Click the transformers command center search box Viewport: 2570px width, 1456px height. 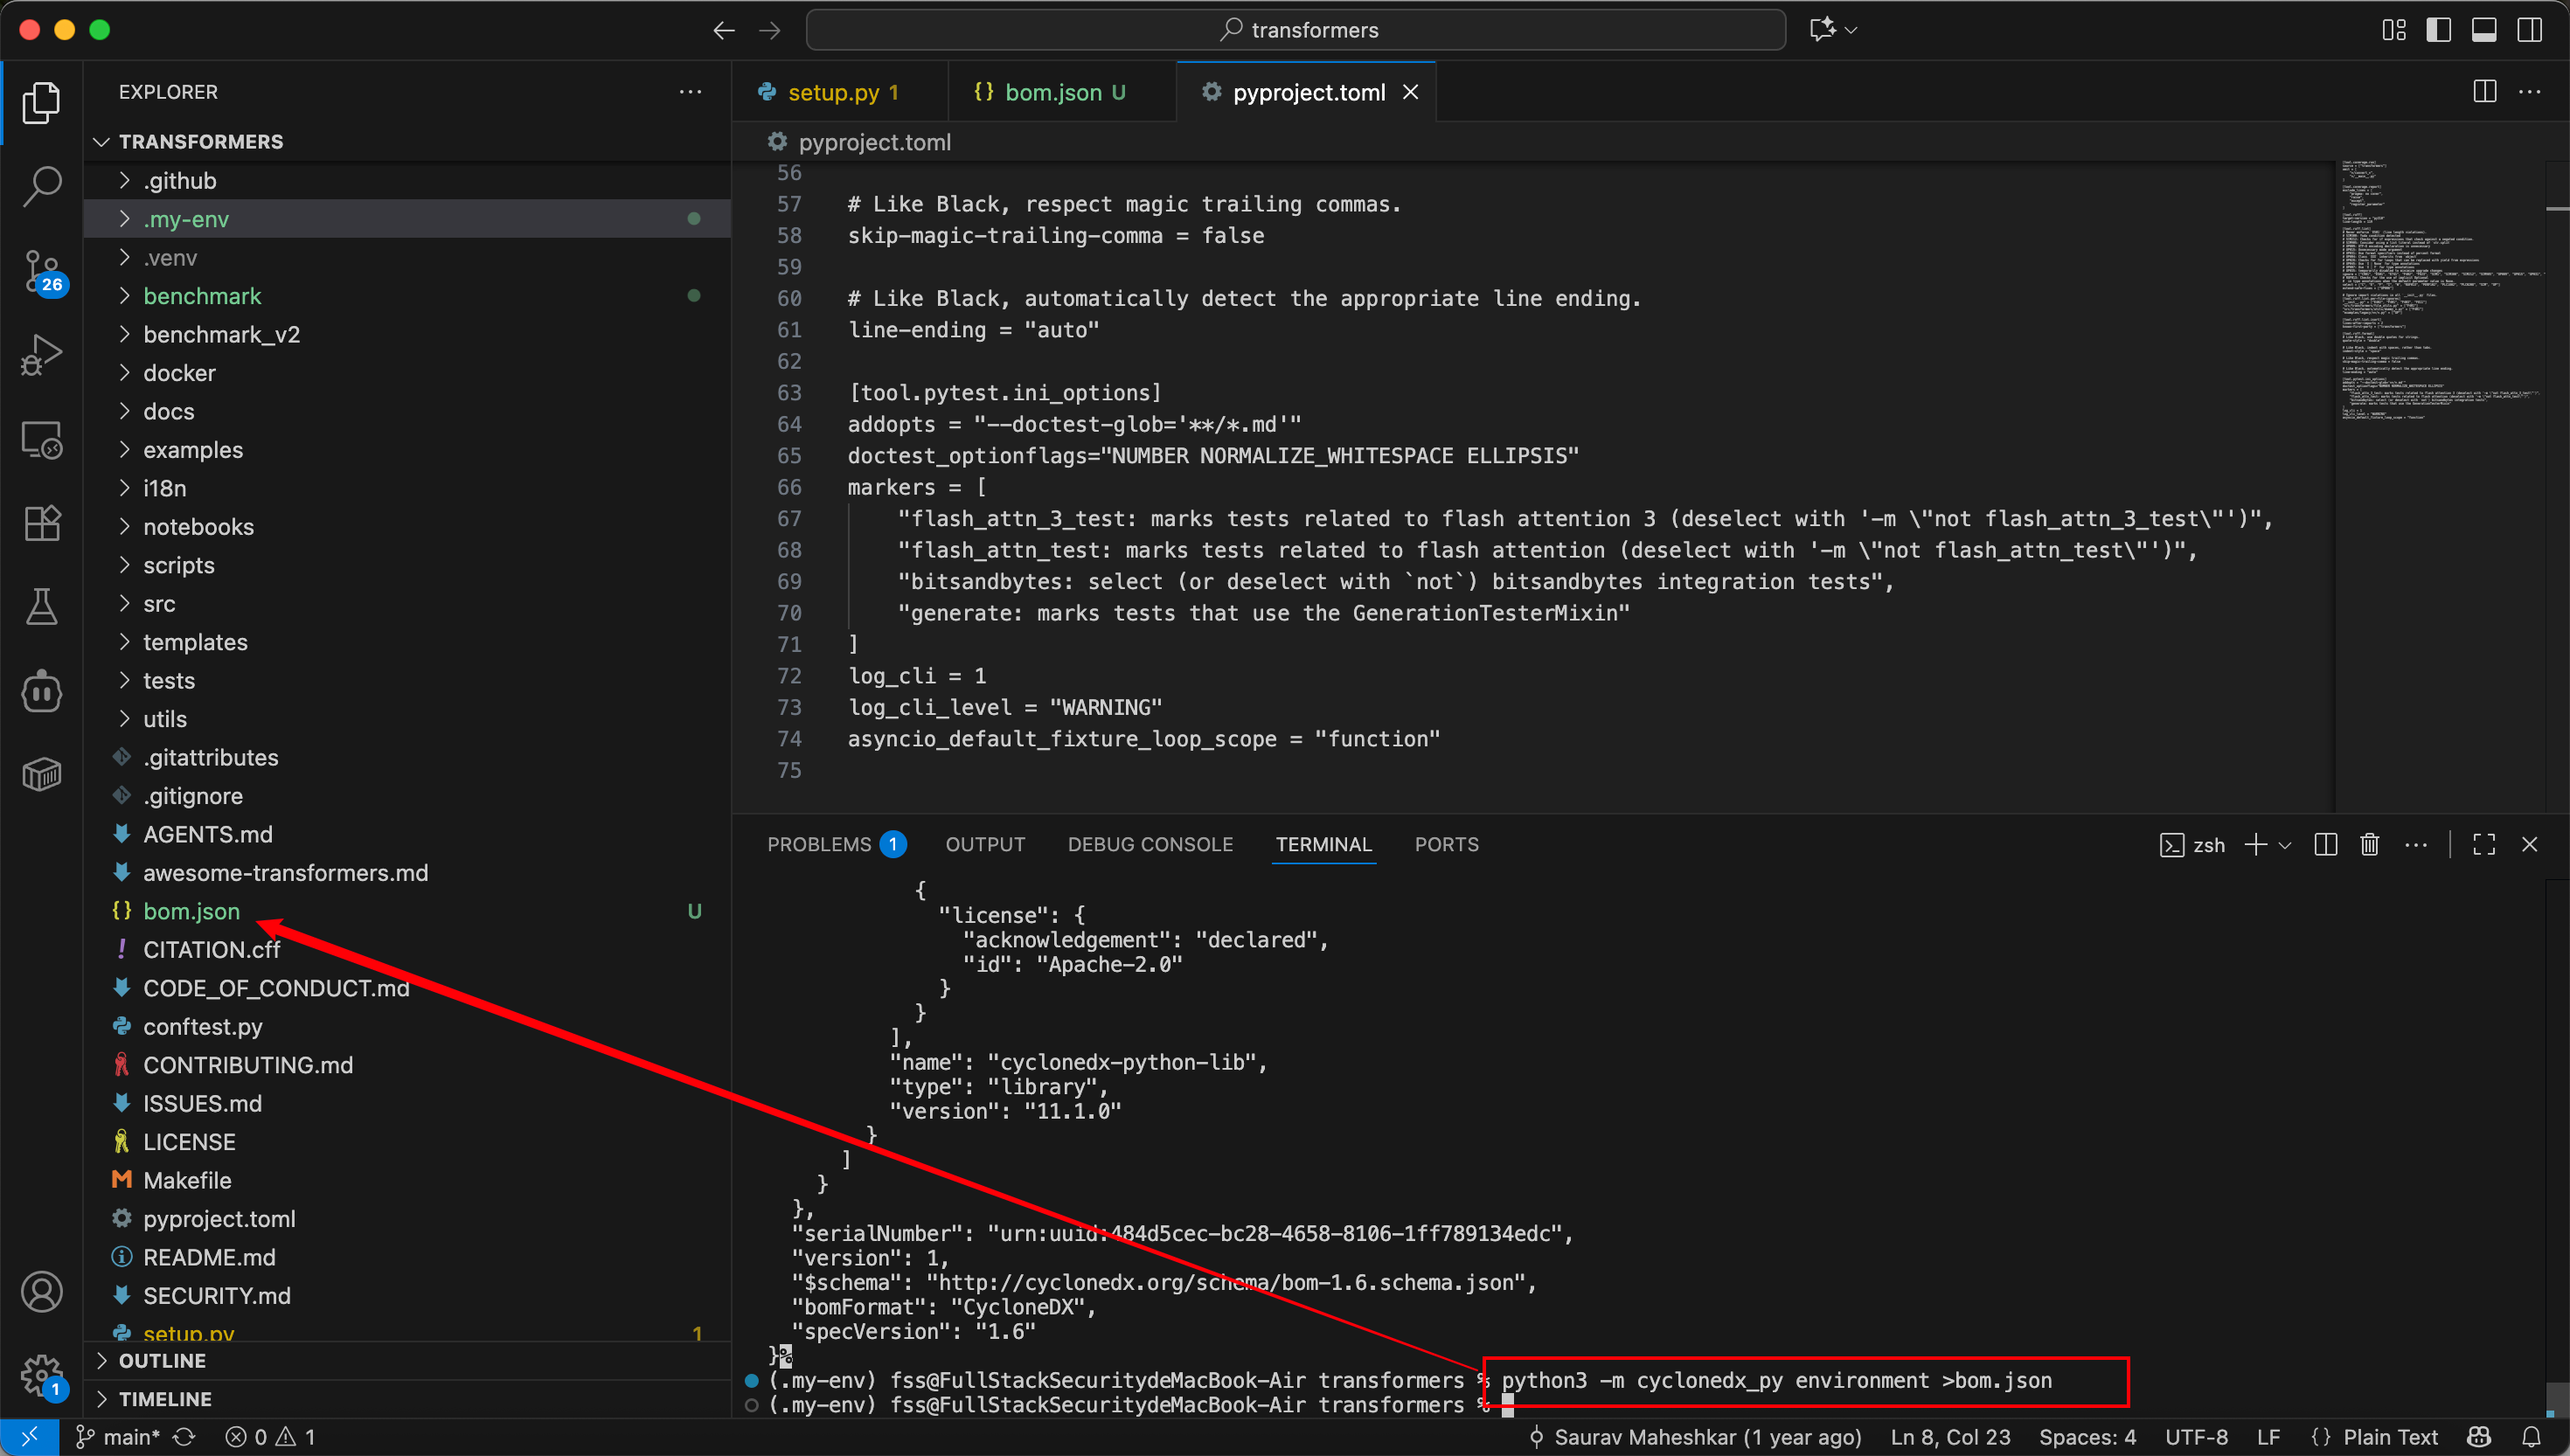click(x=1296, y=30)
